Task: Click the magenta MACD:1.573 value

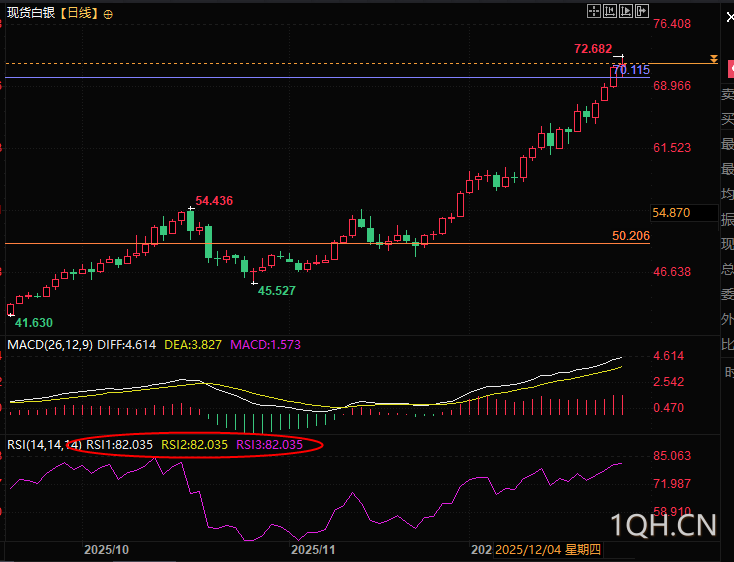Action: pyautogui.click(x=265, y=345)
